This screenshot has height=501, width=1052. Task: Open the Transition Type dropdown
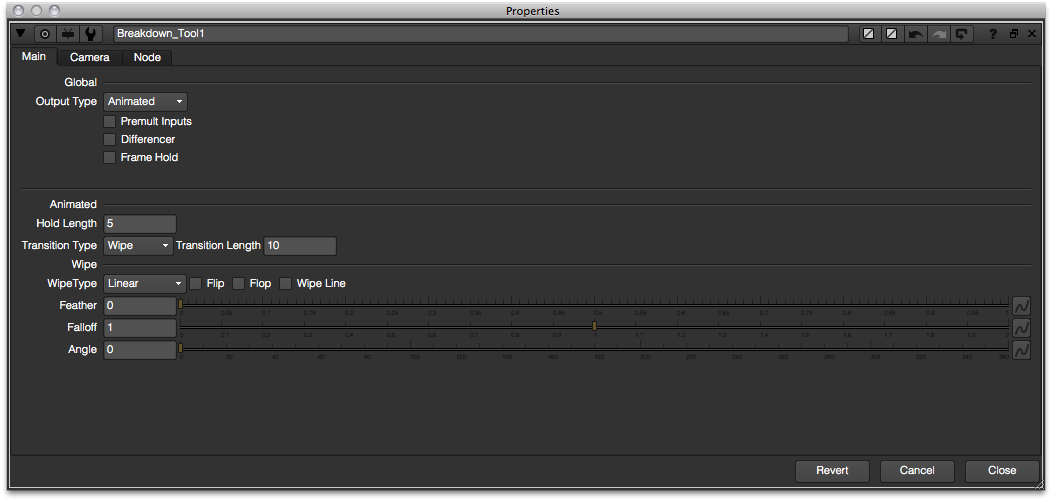pyautogui.click(x=138, y=245)
